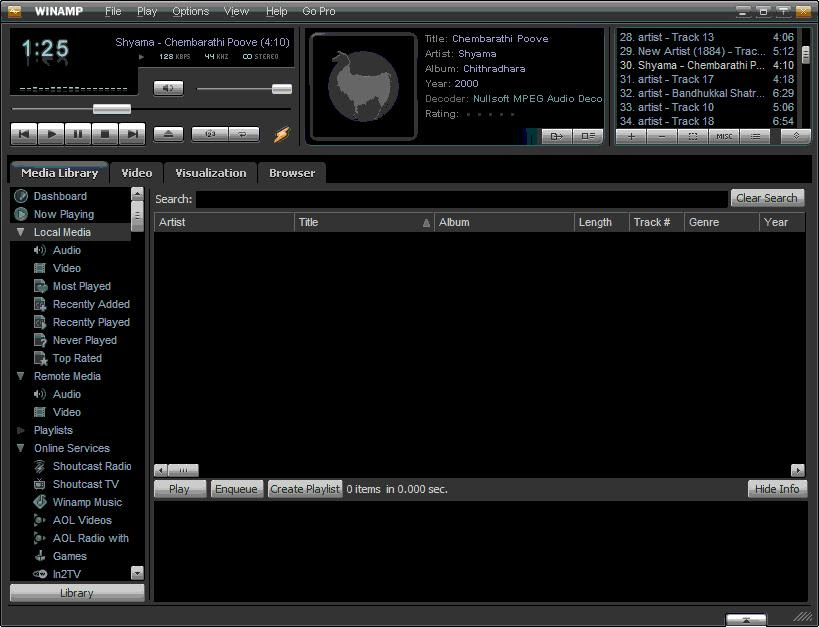Image resolution: width=819 pixels, height=627 pixels.
Task: Click the playlist up/down arrows button
Action: click(796, 136)
